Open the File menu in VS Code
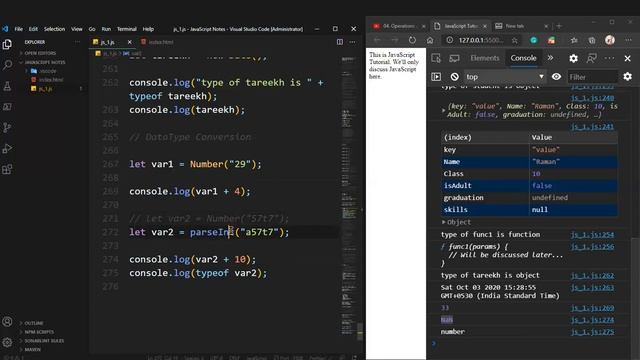The height and width of the screenshot is (360, 640). tap(19, 29)
